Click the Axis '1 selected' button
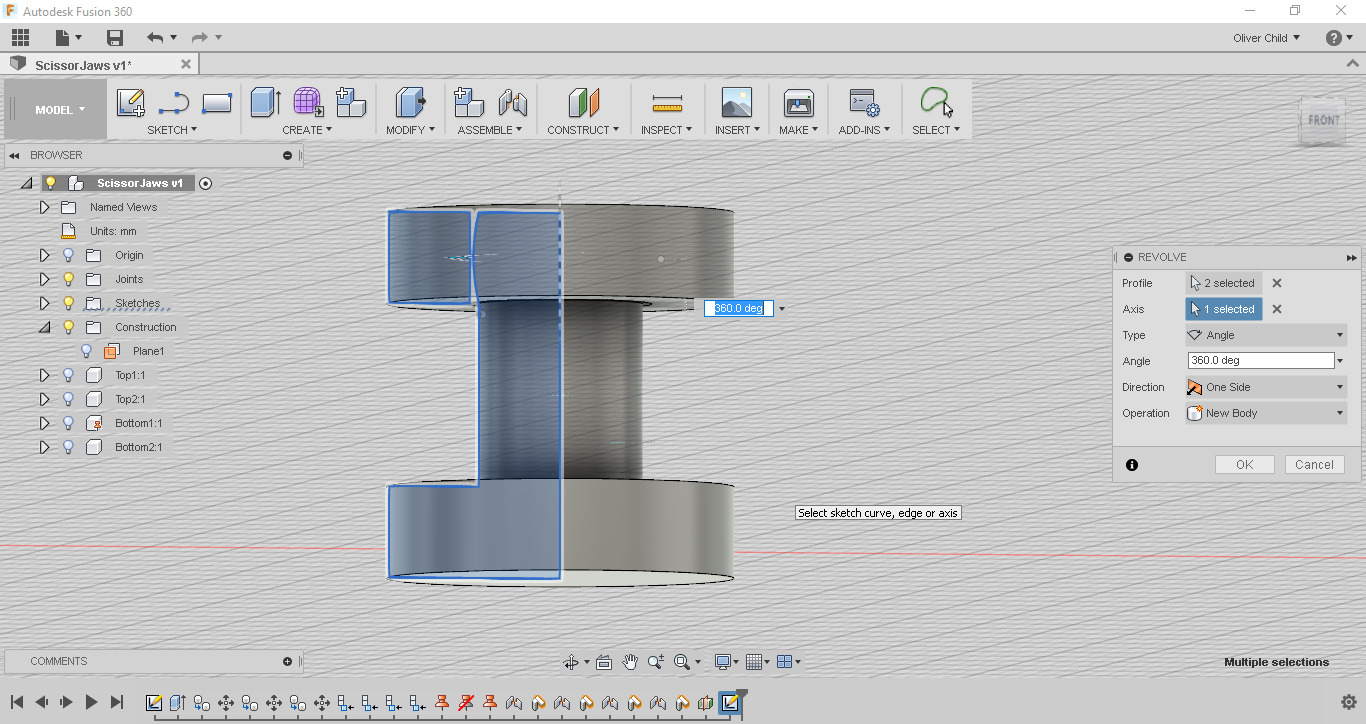The height and width of the screenshot is (724, 1366). [1224, 309]
